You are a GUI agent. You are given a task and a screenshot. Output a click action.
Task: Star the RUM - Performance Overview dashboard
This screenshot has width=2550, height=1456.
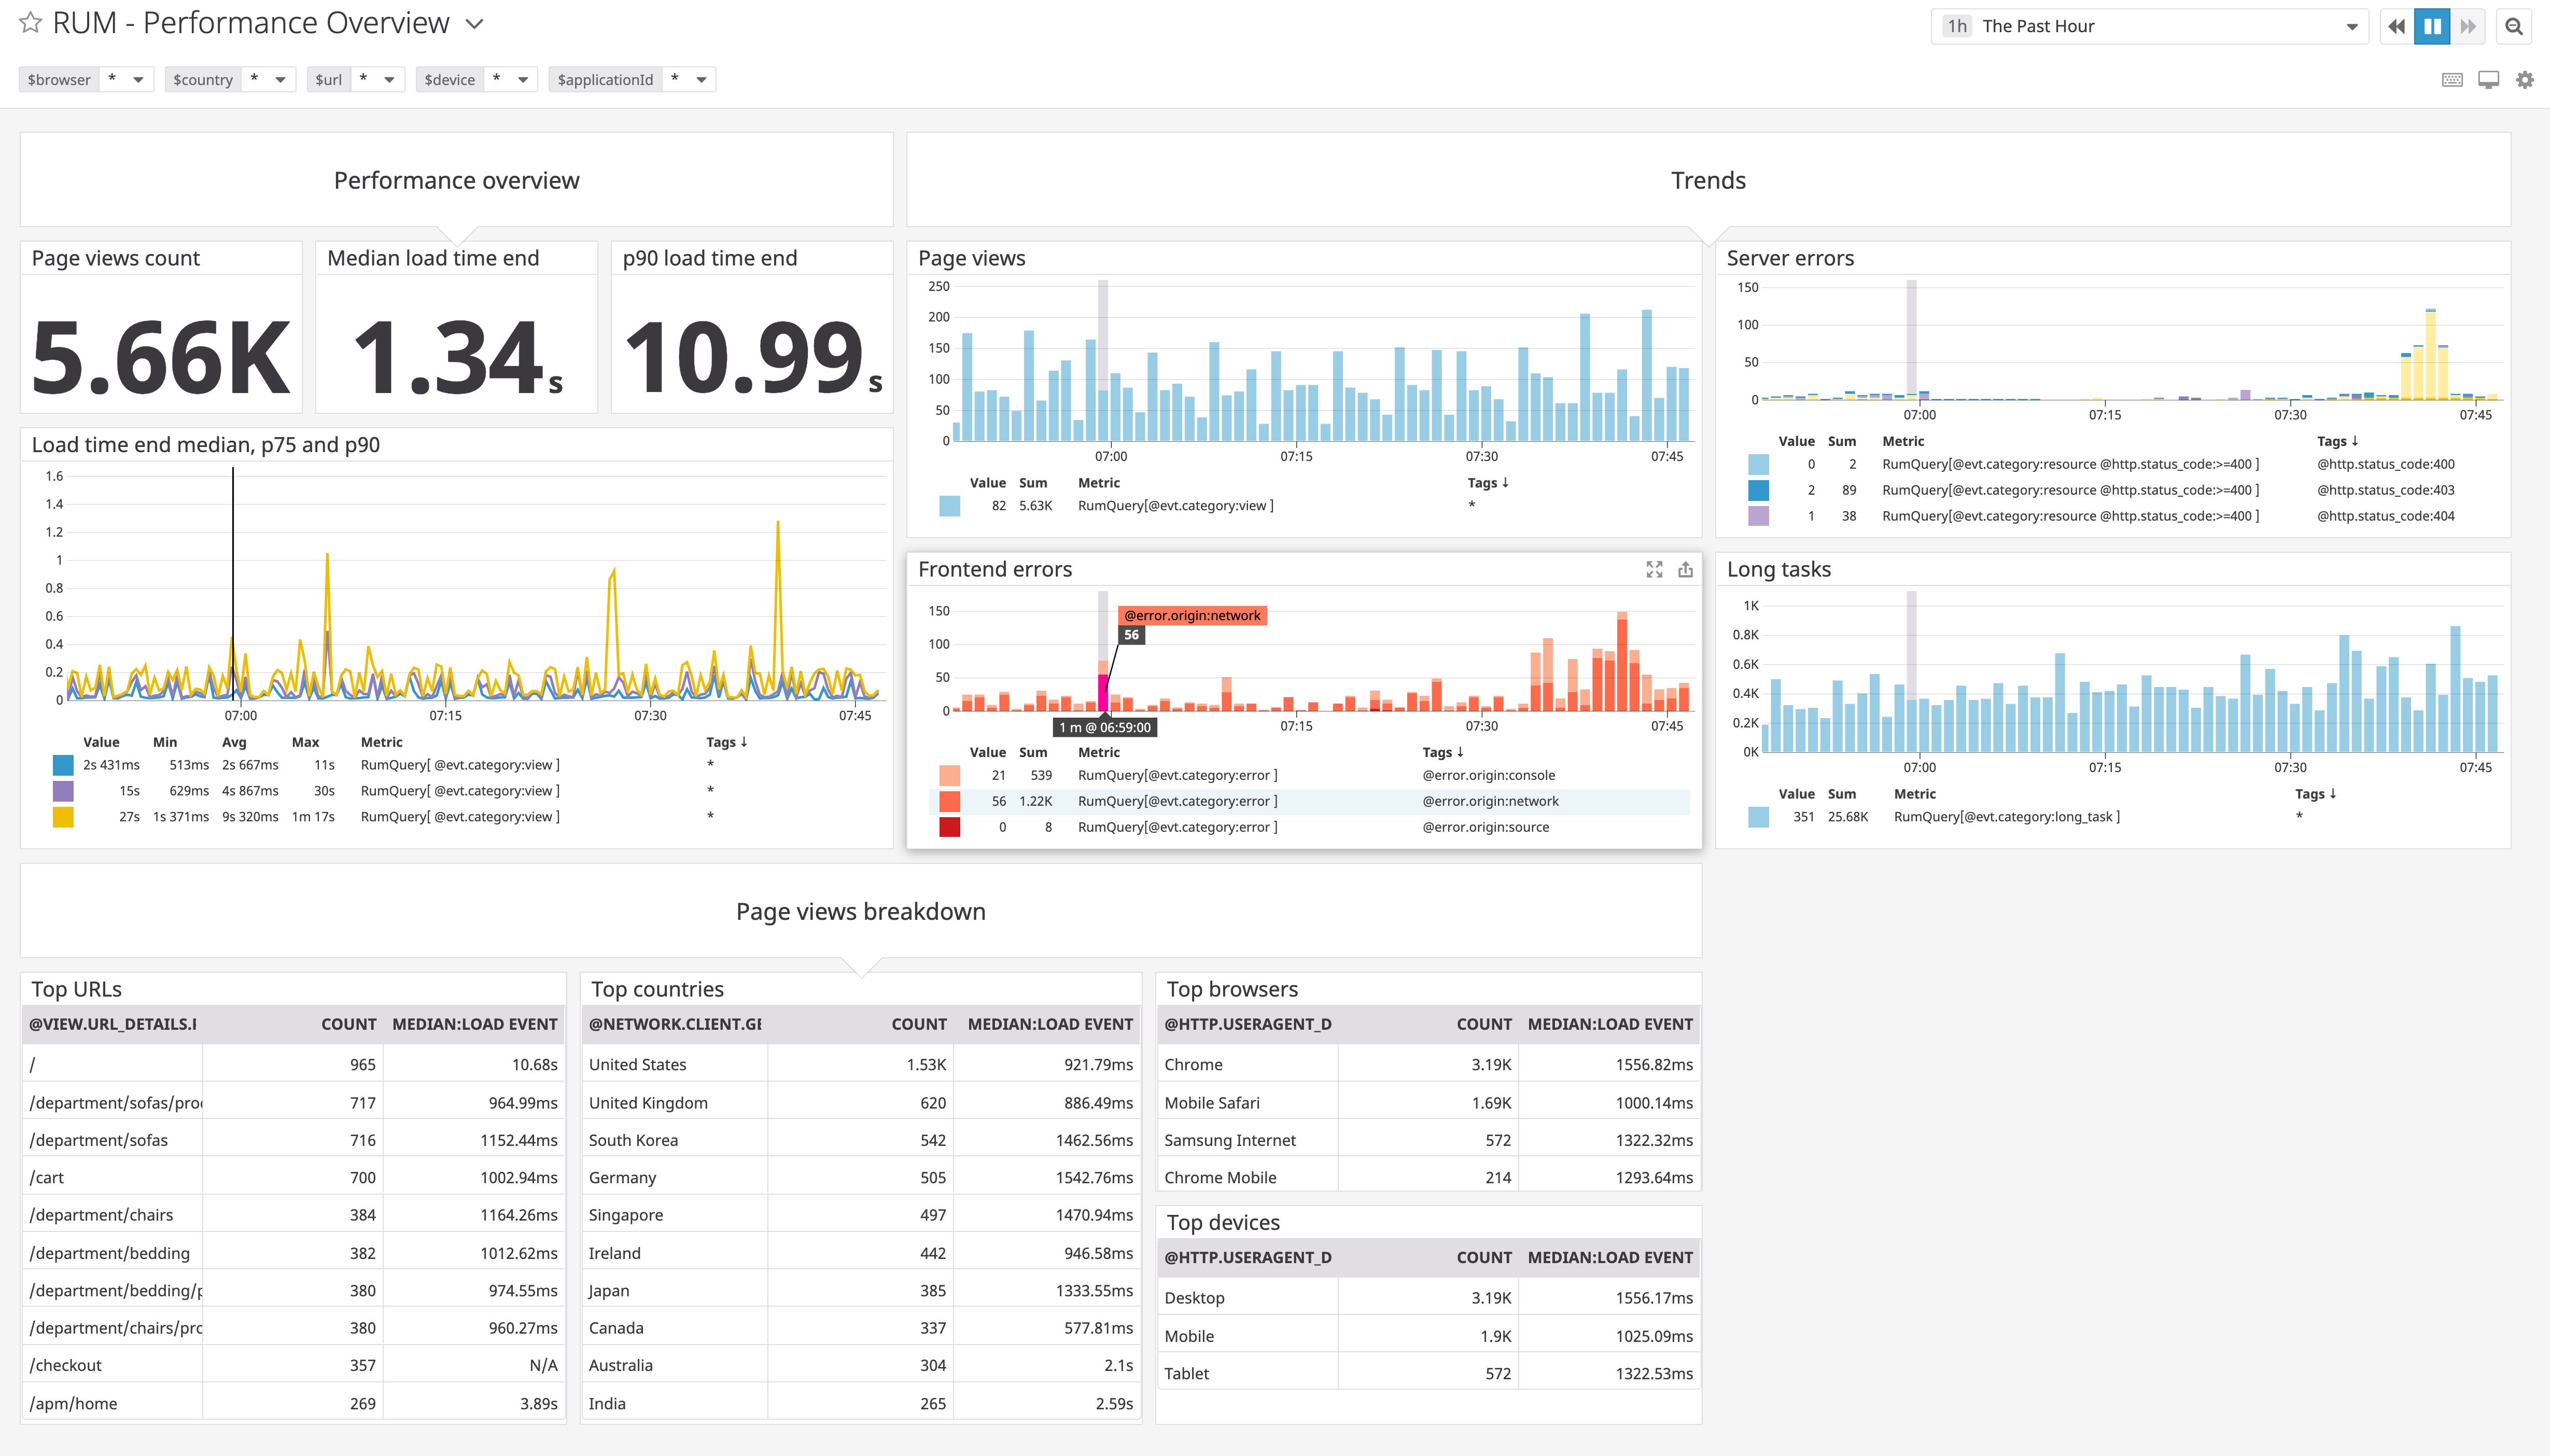[x=30, y=22]
